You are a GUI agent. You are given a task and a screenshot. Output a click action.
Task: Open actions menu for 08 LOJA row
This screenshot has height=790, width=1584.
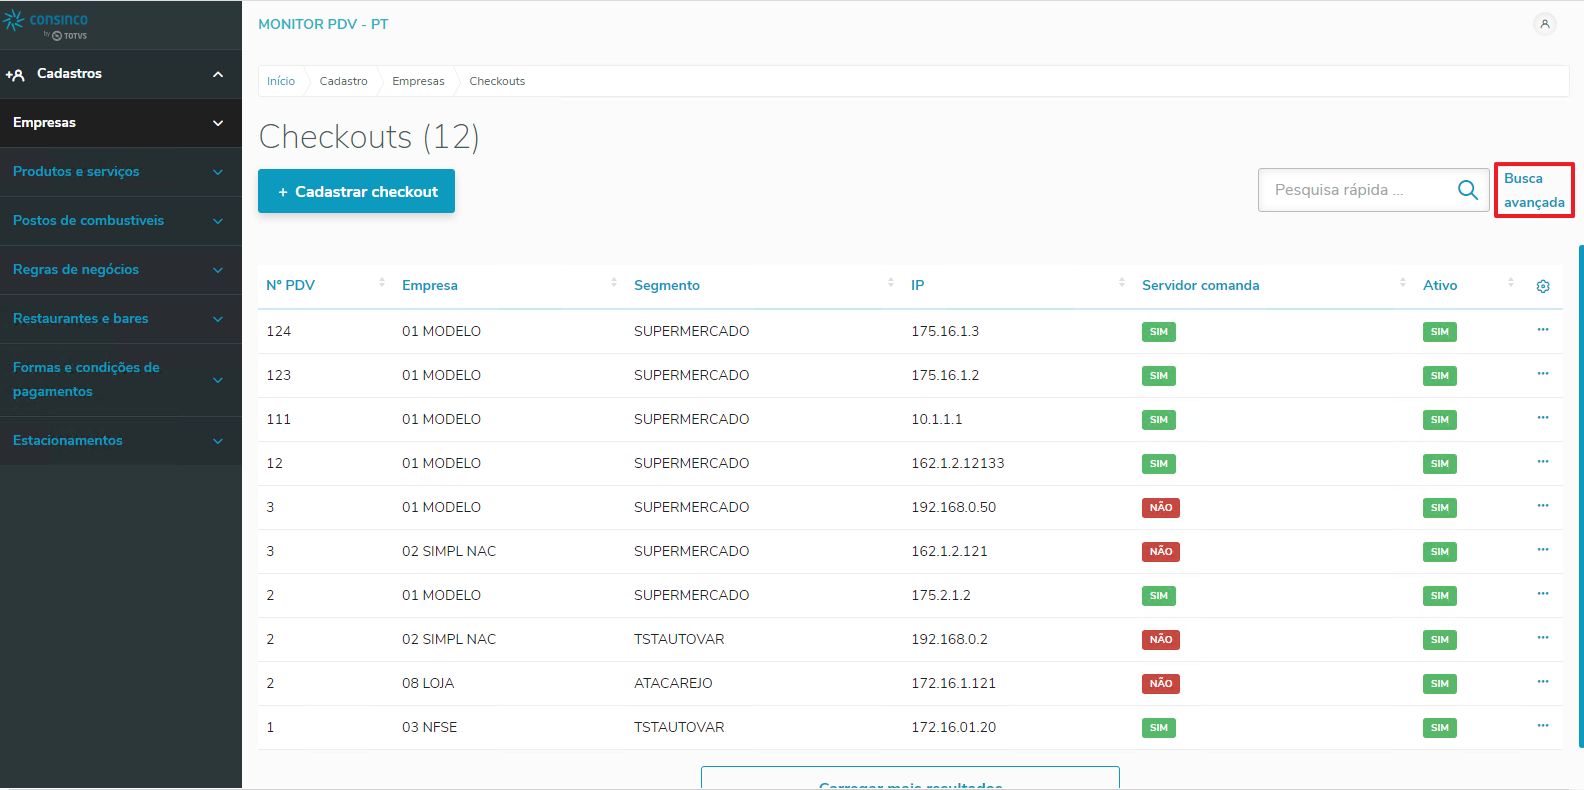tap(1543, 682)
